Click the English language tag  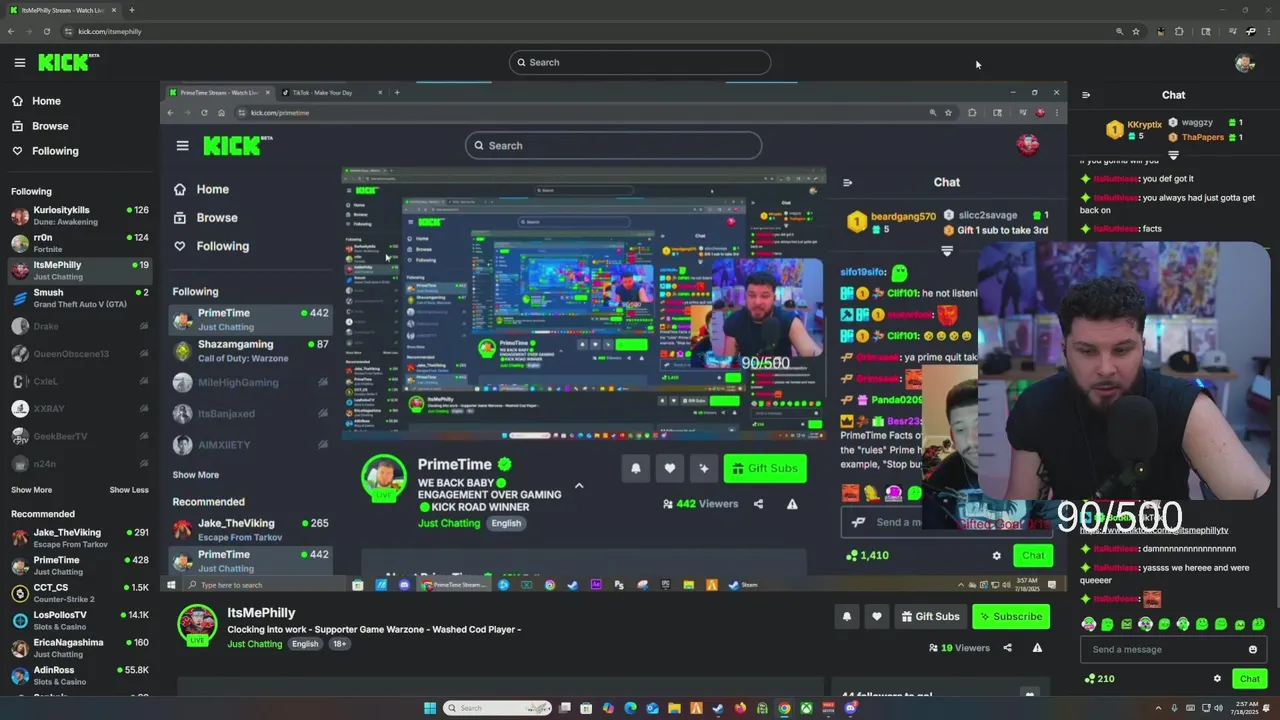point(305,644)
